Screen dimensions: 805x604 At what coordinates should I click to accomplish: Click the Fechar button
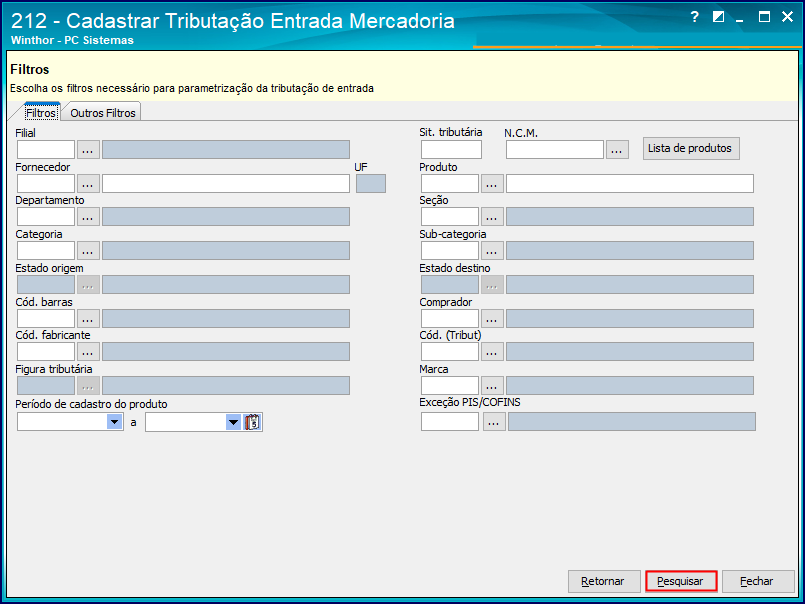[758, 581]
